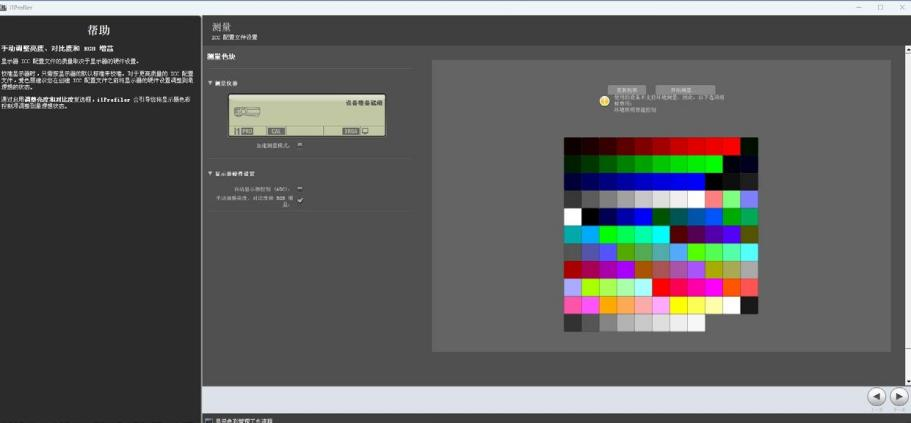The height and width of the screenshot is (423, 911).
Task: Go to the next step with the right arrow
Action: 898,397
